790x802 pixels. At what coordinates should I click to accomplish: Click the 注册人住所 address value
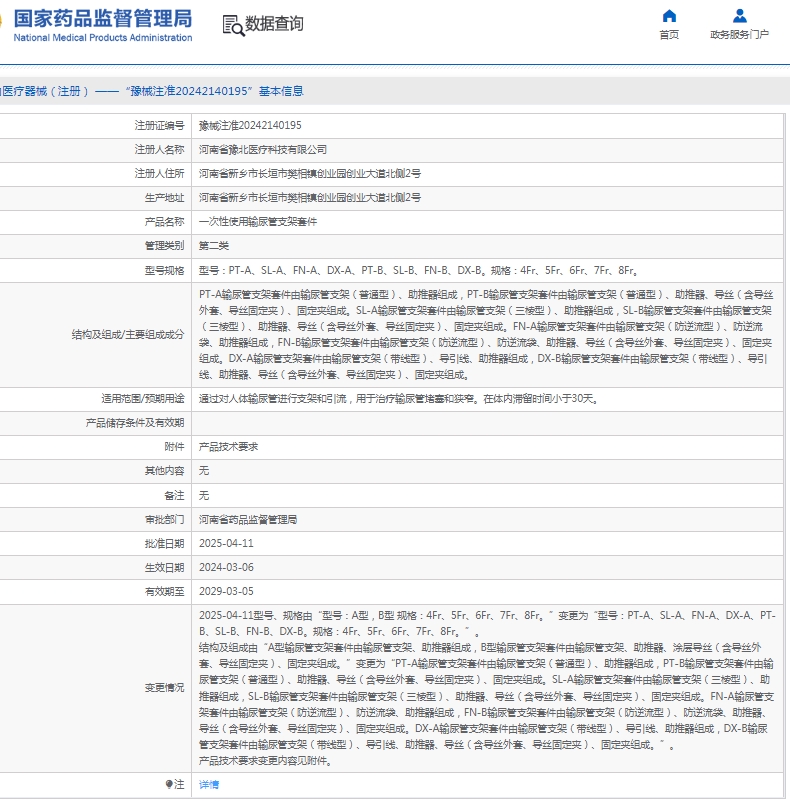310,174
